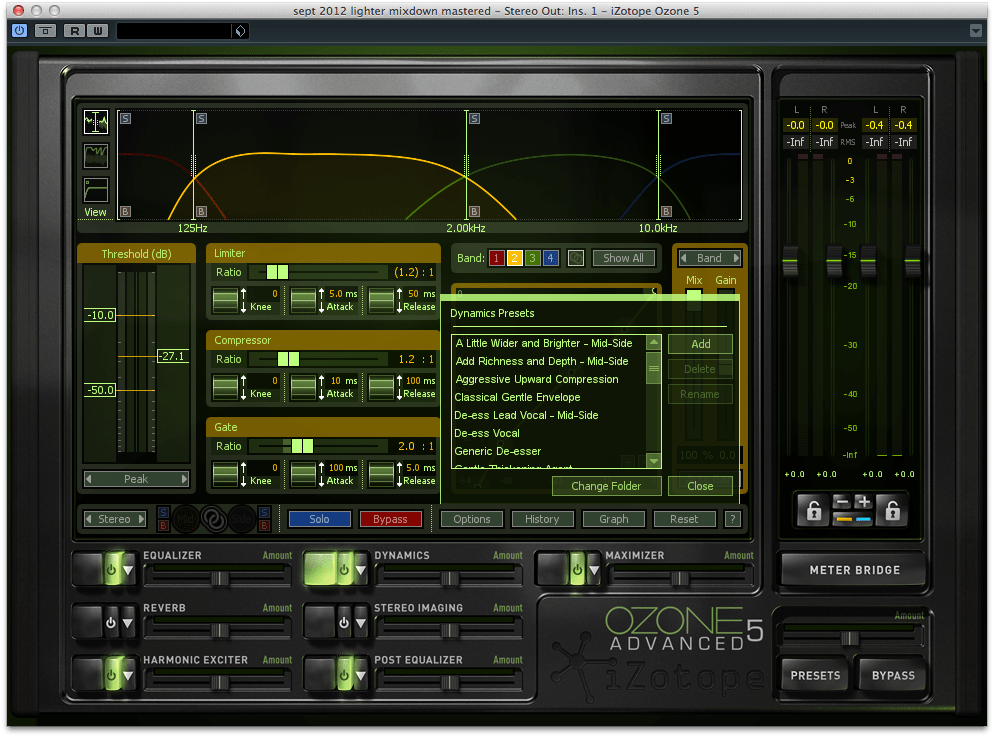Click the Gate Ratio slider
The height and width of the screenshot is (737, 994).
(318, 446)
